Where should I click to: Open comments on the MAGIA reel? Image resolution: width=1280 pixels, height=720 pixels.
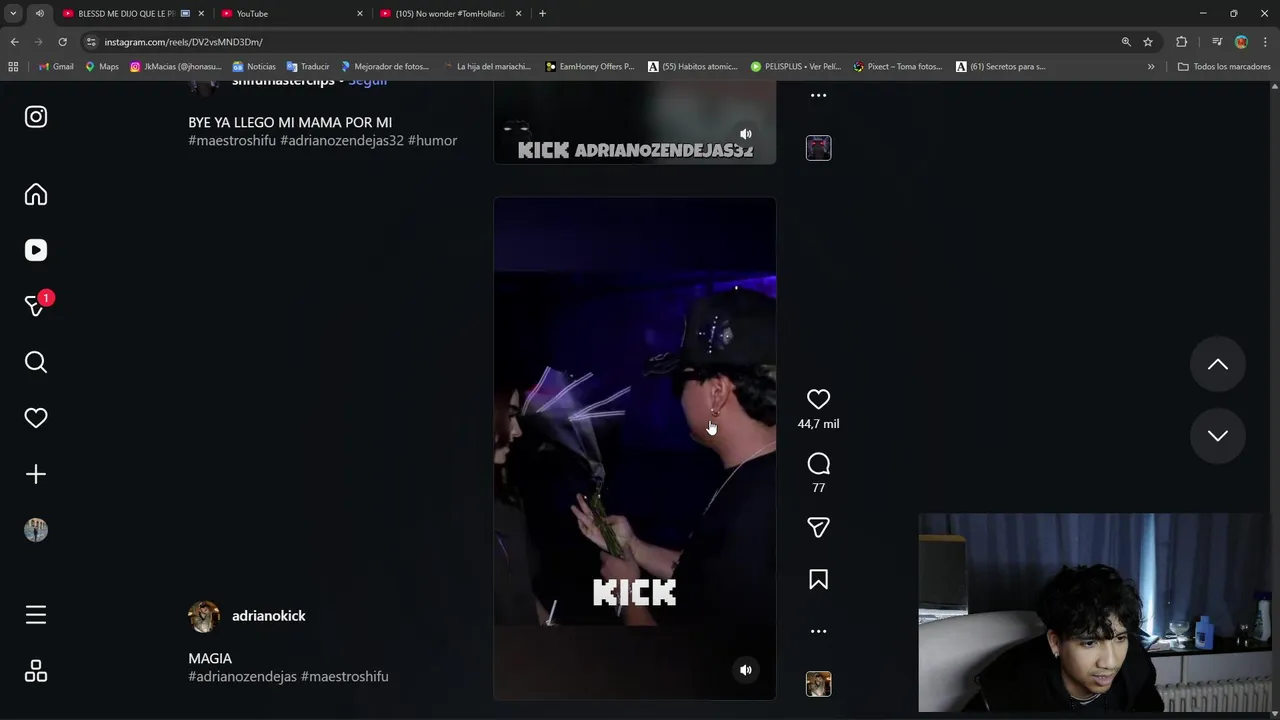coord(818,464)
